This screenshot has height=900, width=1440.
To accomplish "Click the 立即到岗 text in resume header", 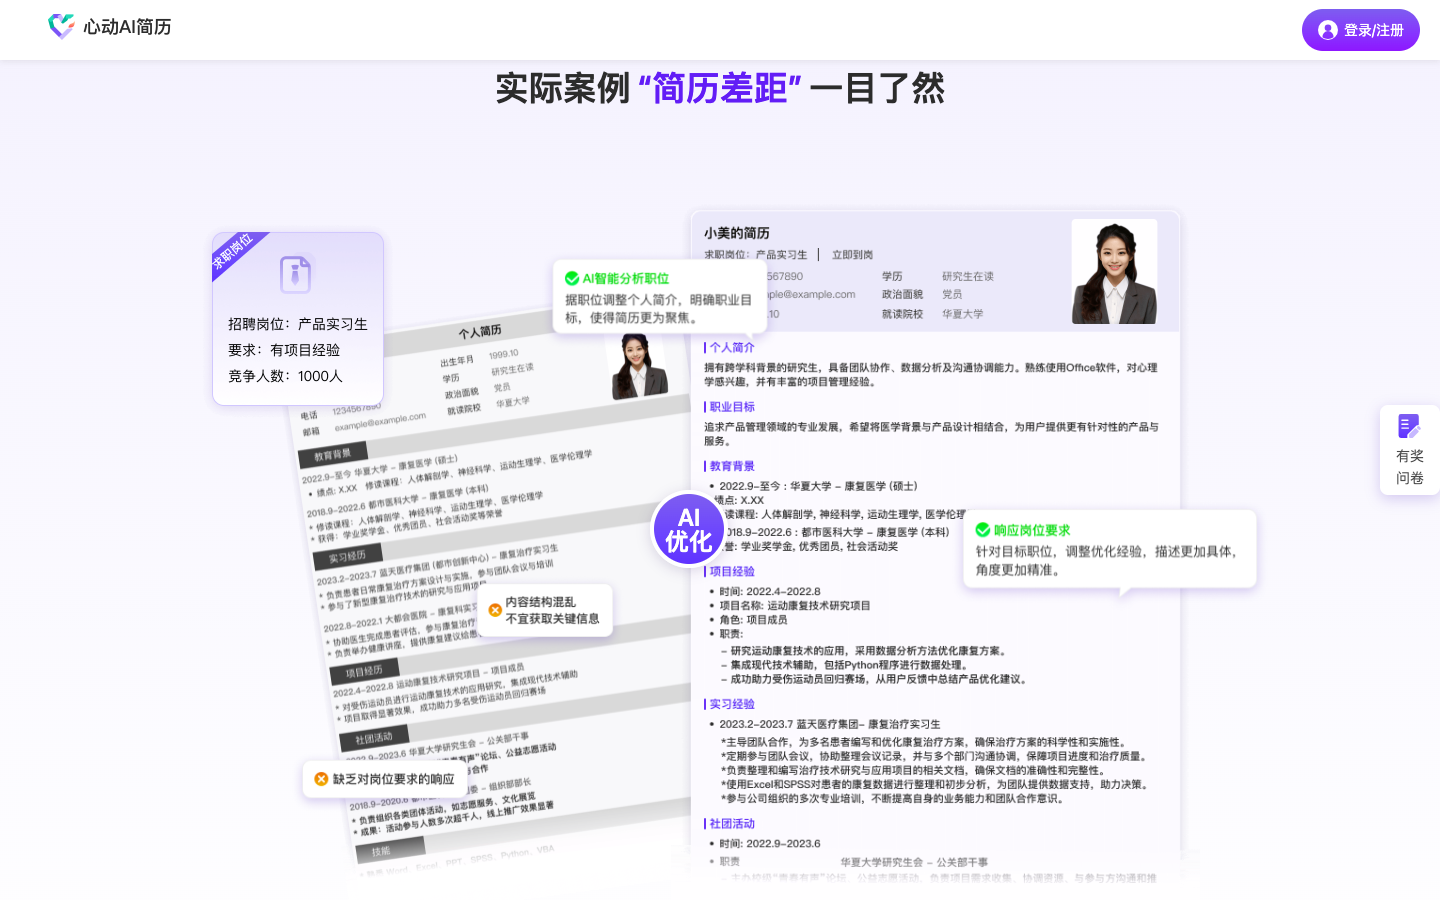I will 852,255.
